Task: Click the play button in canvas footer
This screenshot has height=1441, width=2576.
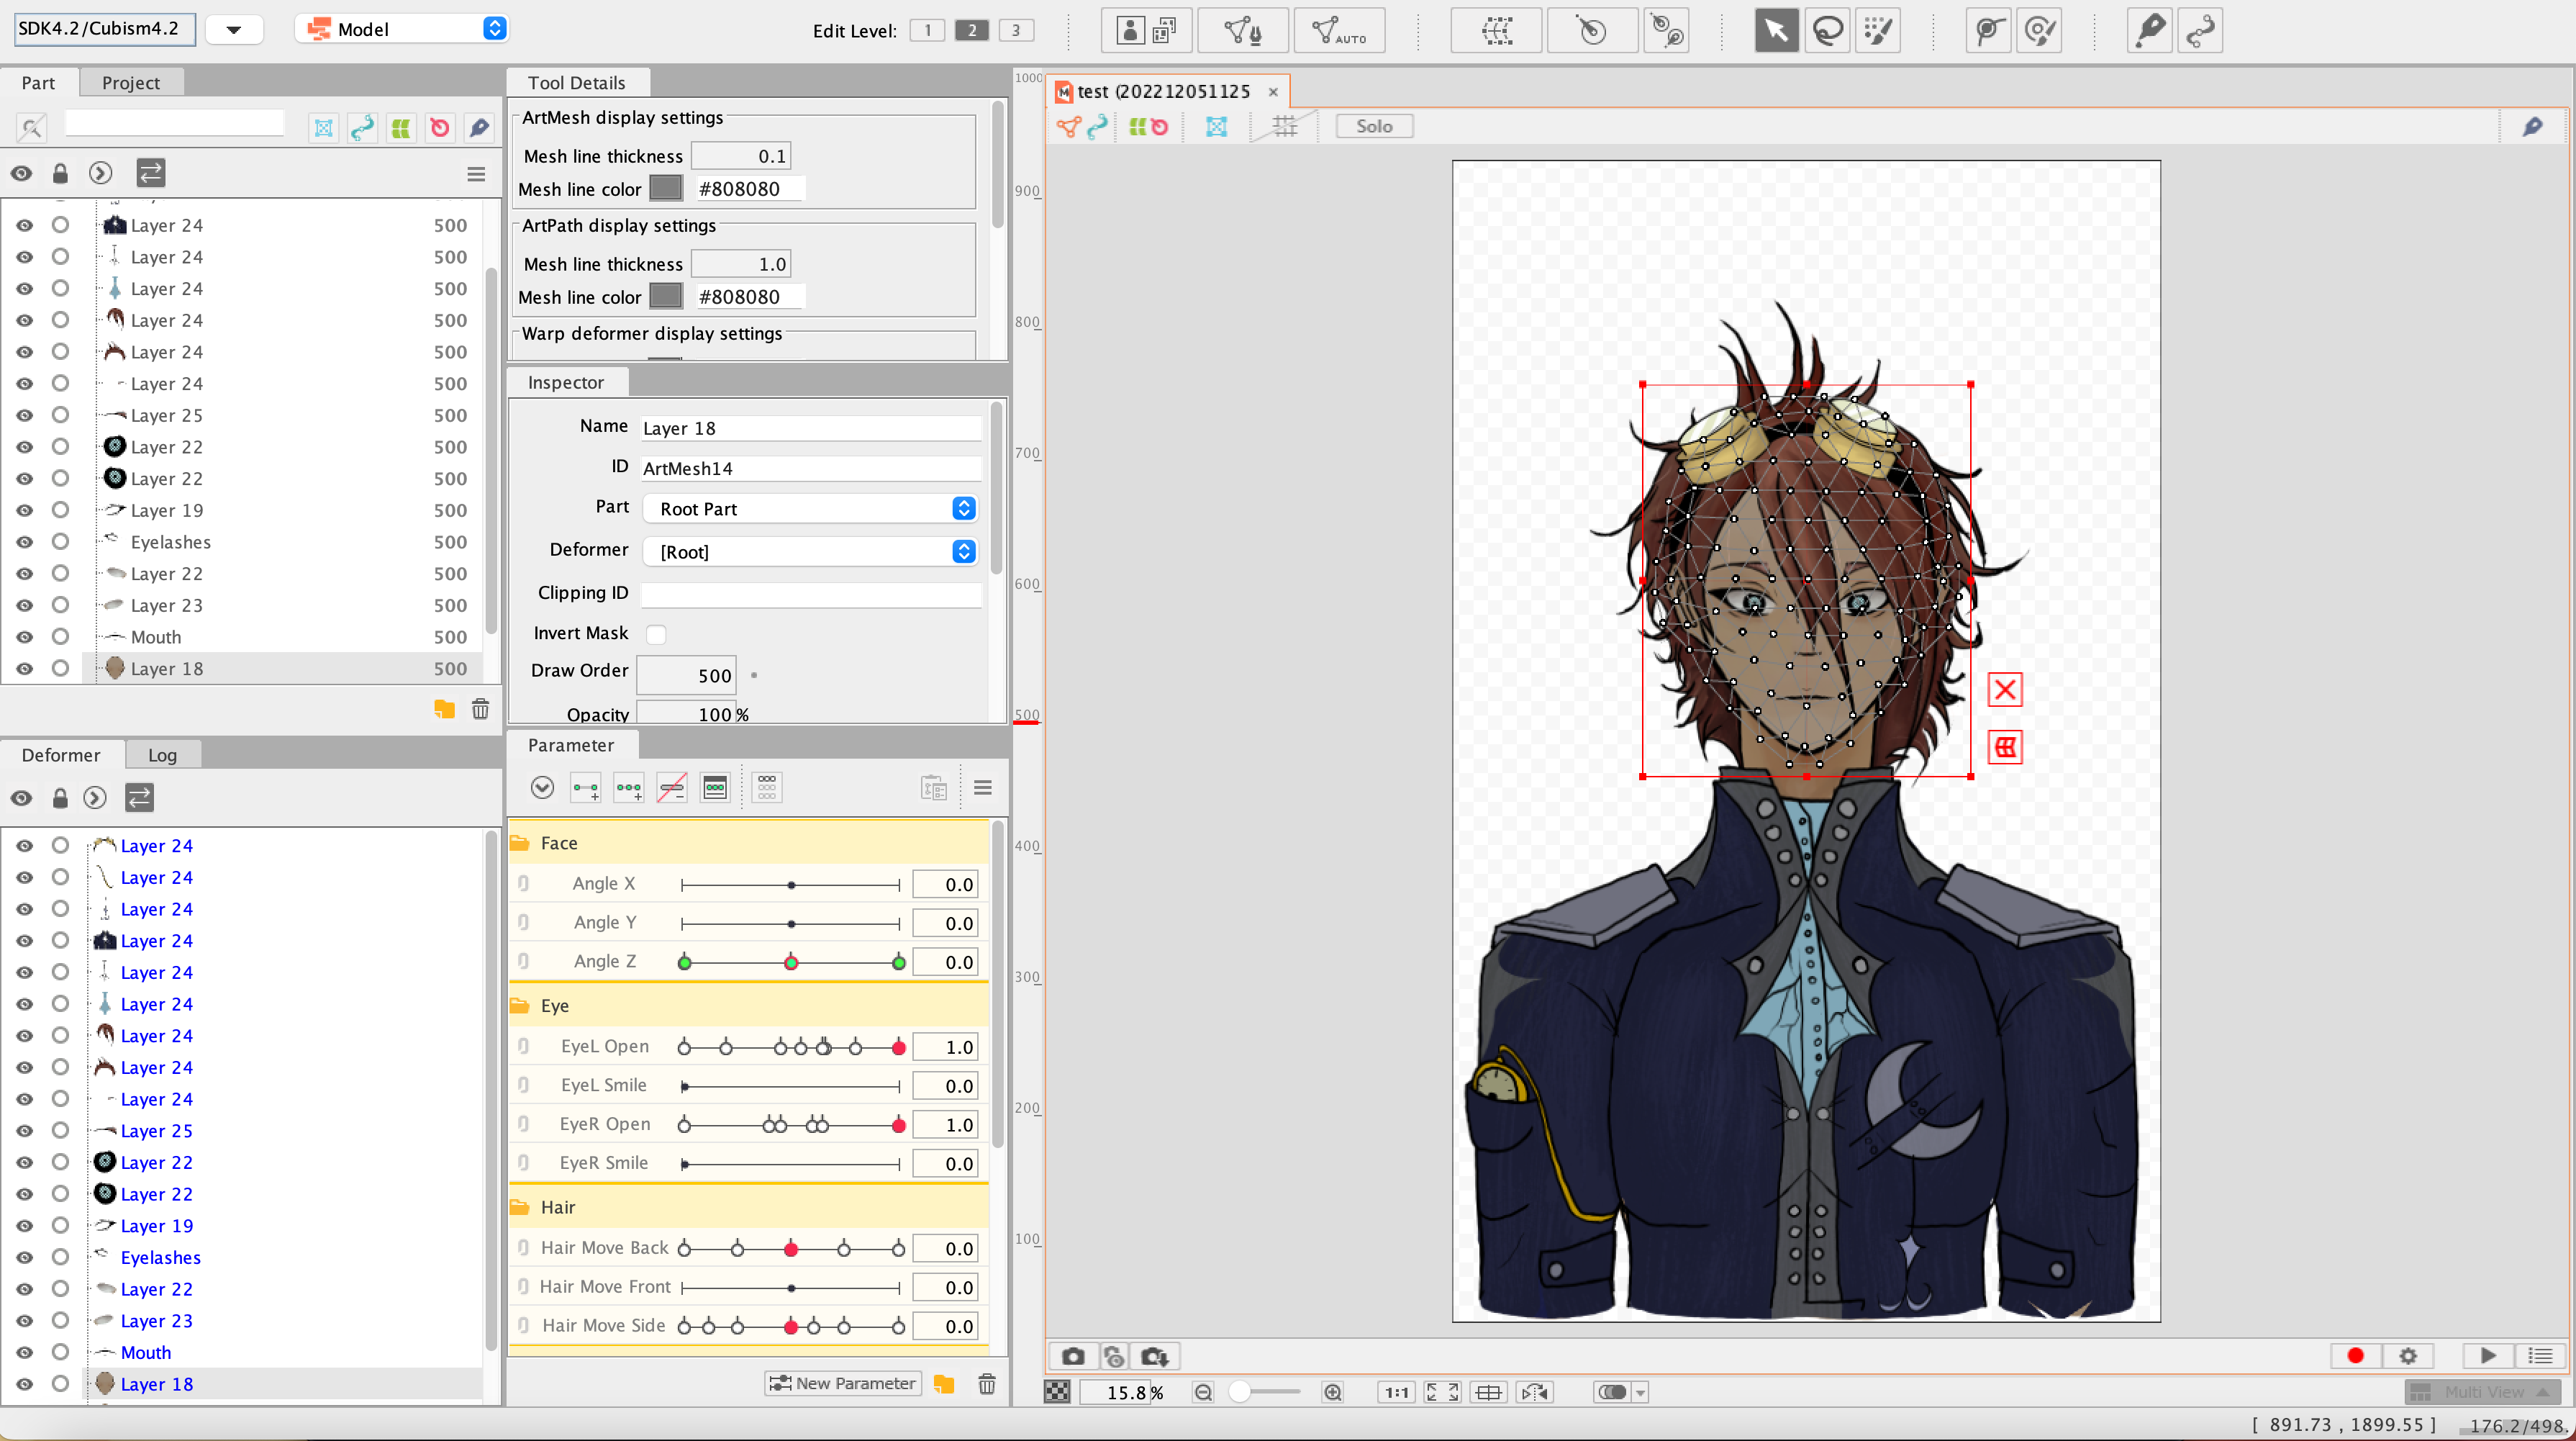Action: (2487, 1355)
